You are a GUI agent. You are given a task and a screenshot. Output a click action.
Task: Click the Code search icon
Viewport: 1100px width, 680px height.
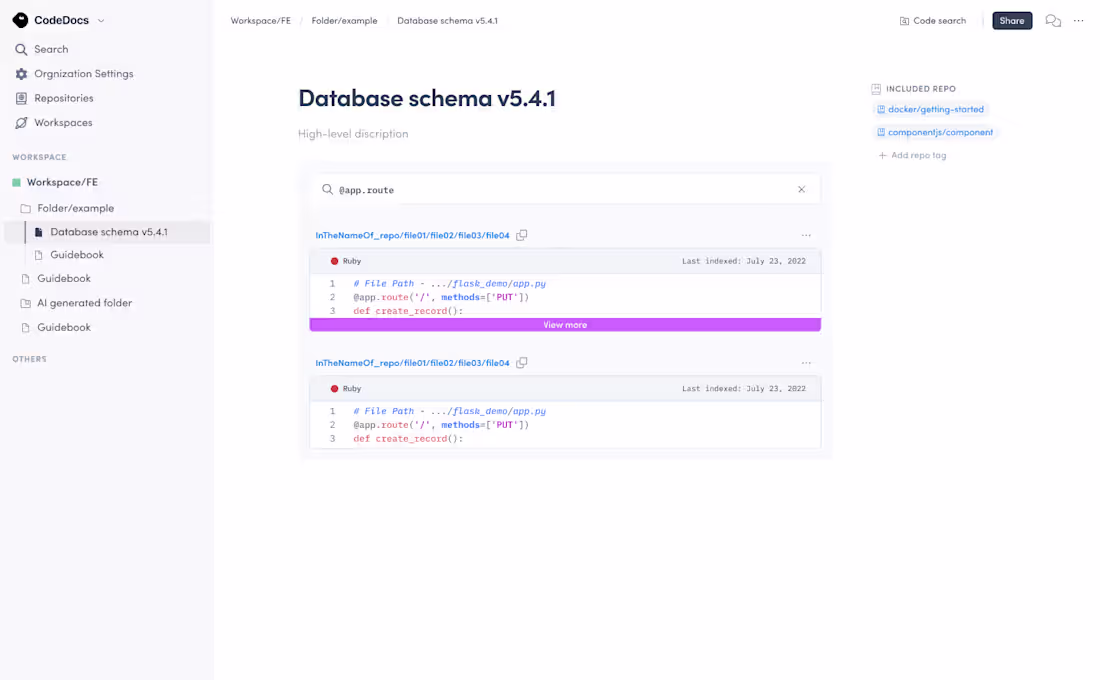tap(904, 20)
